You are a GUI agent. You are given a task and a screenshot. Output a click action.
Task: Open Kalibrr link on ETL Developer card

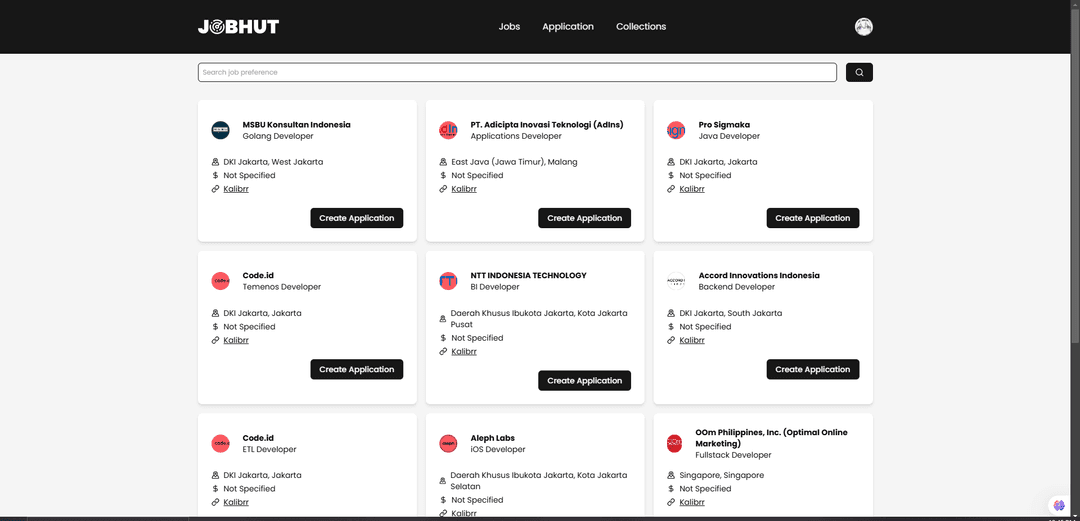[236, 502]
